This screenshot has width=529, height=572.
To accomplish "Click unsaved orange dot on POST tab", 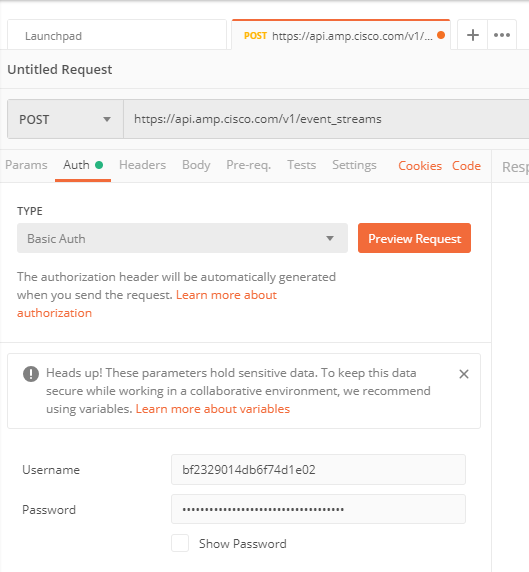I will coord(441,35).
